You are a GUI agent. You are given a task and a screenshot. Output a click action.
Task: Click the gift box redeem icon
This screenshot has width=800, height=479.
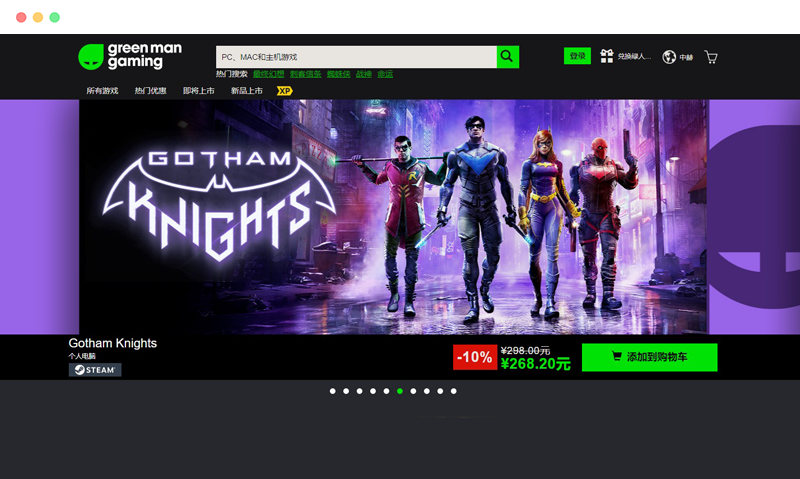click(607, 56)
